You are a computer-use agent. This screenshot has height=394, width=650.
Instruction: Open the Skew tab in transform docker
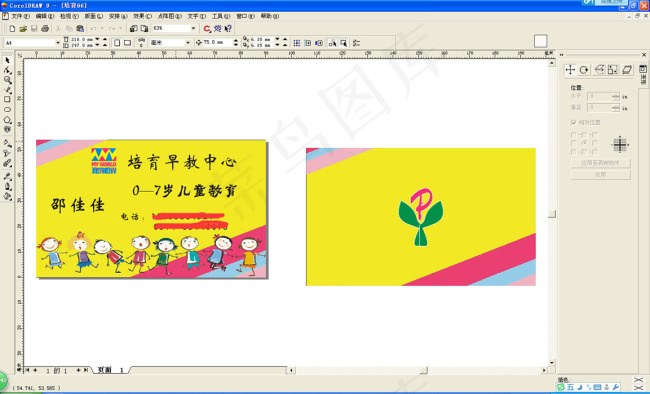click(627, 70)
